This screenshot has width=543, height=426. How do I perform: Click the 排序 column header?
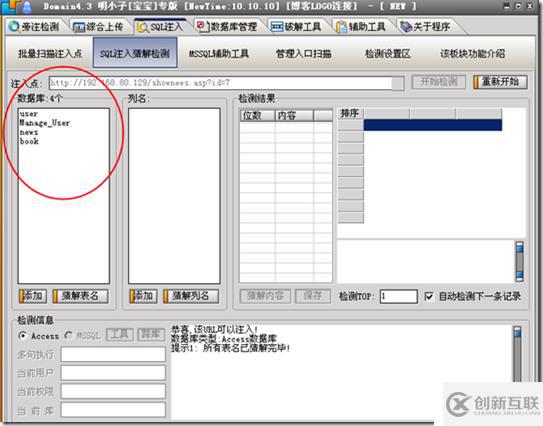point(350,113)
